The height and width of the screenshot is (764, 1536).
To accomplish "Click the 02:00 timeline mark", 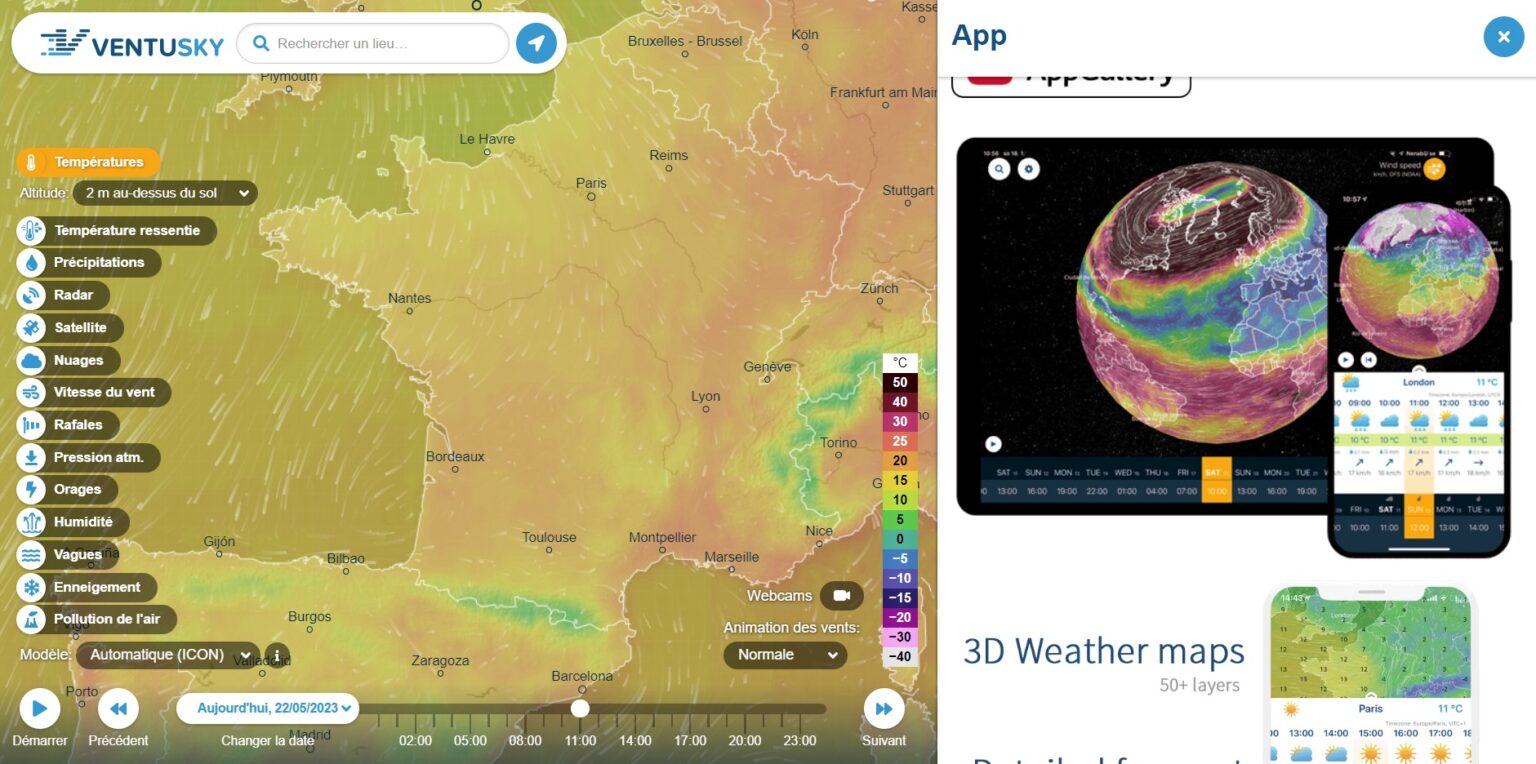I will tap(415, 741).
